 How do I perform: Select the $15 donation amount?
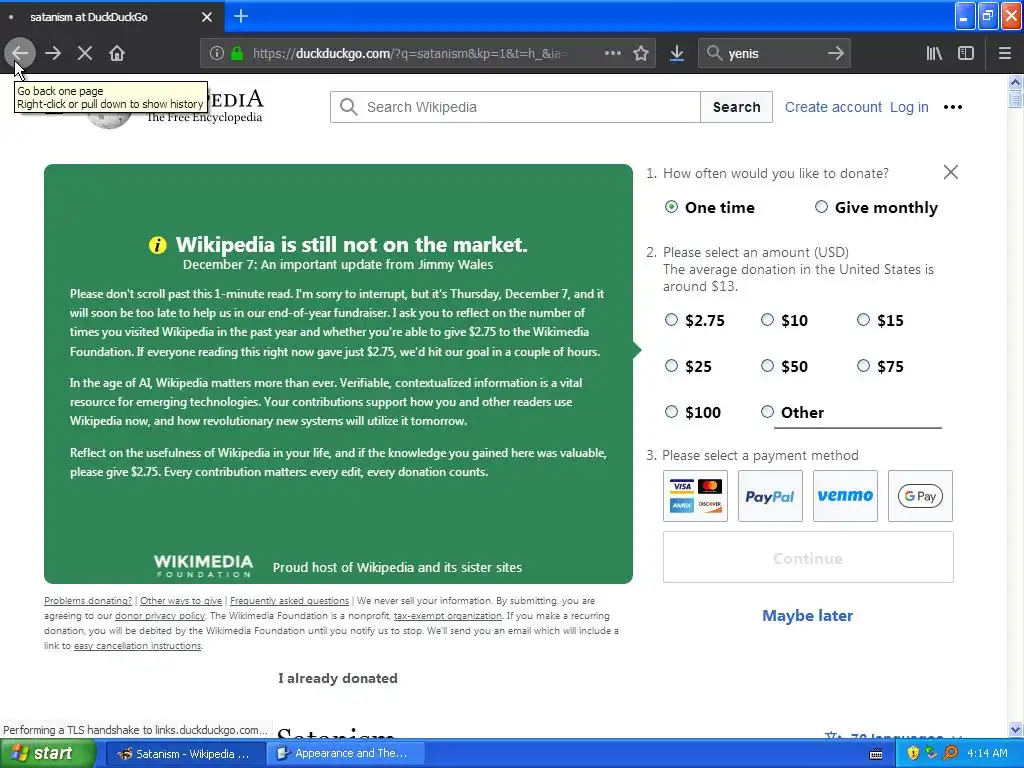[x=863, y=320]
